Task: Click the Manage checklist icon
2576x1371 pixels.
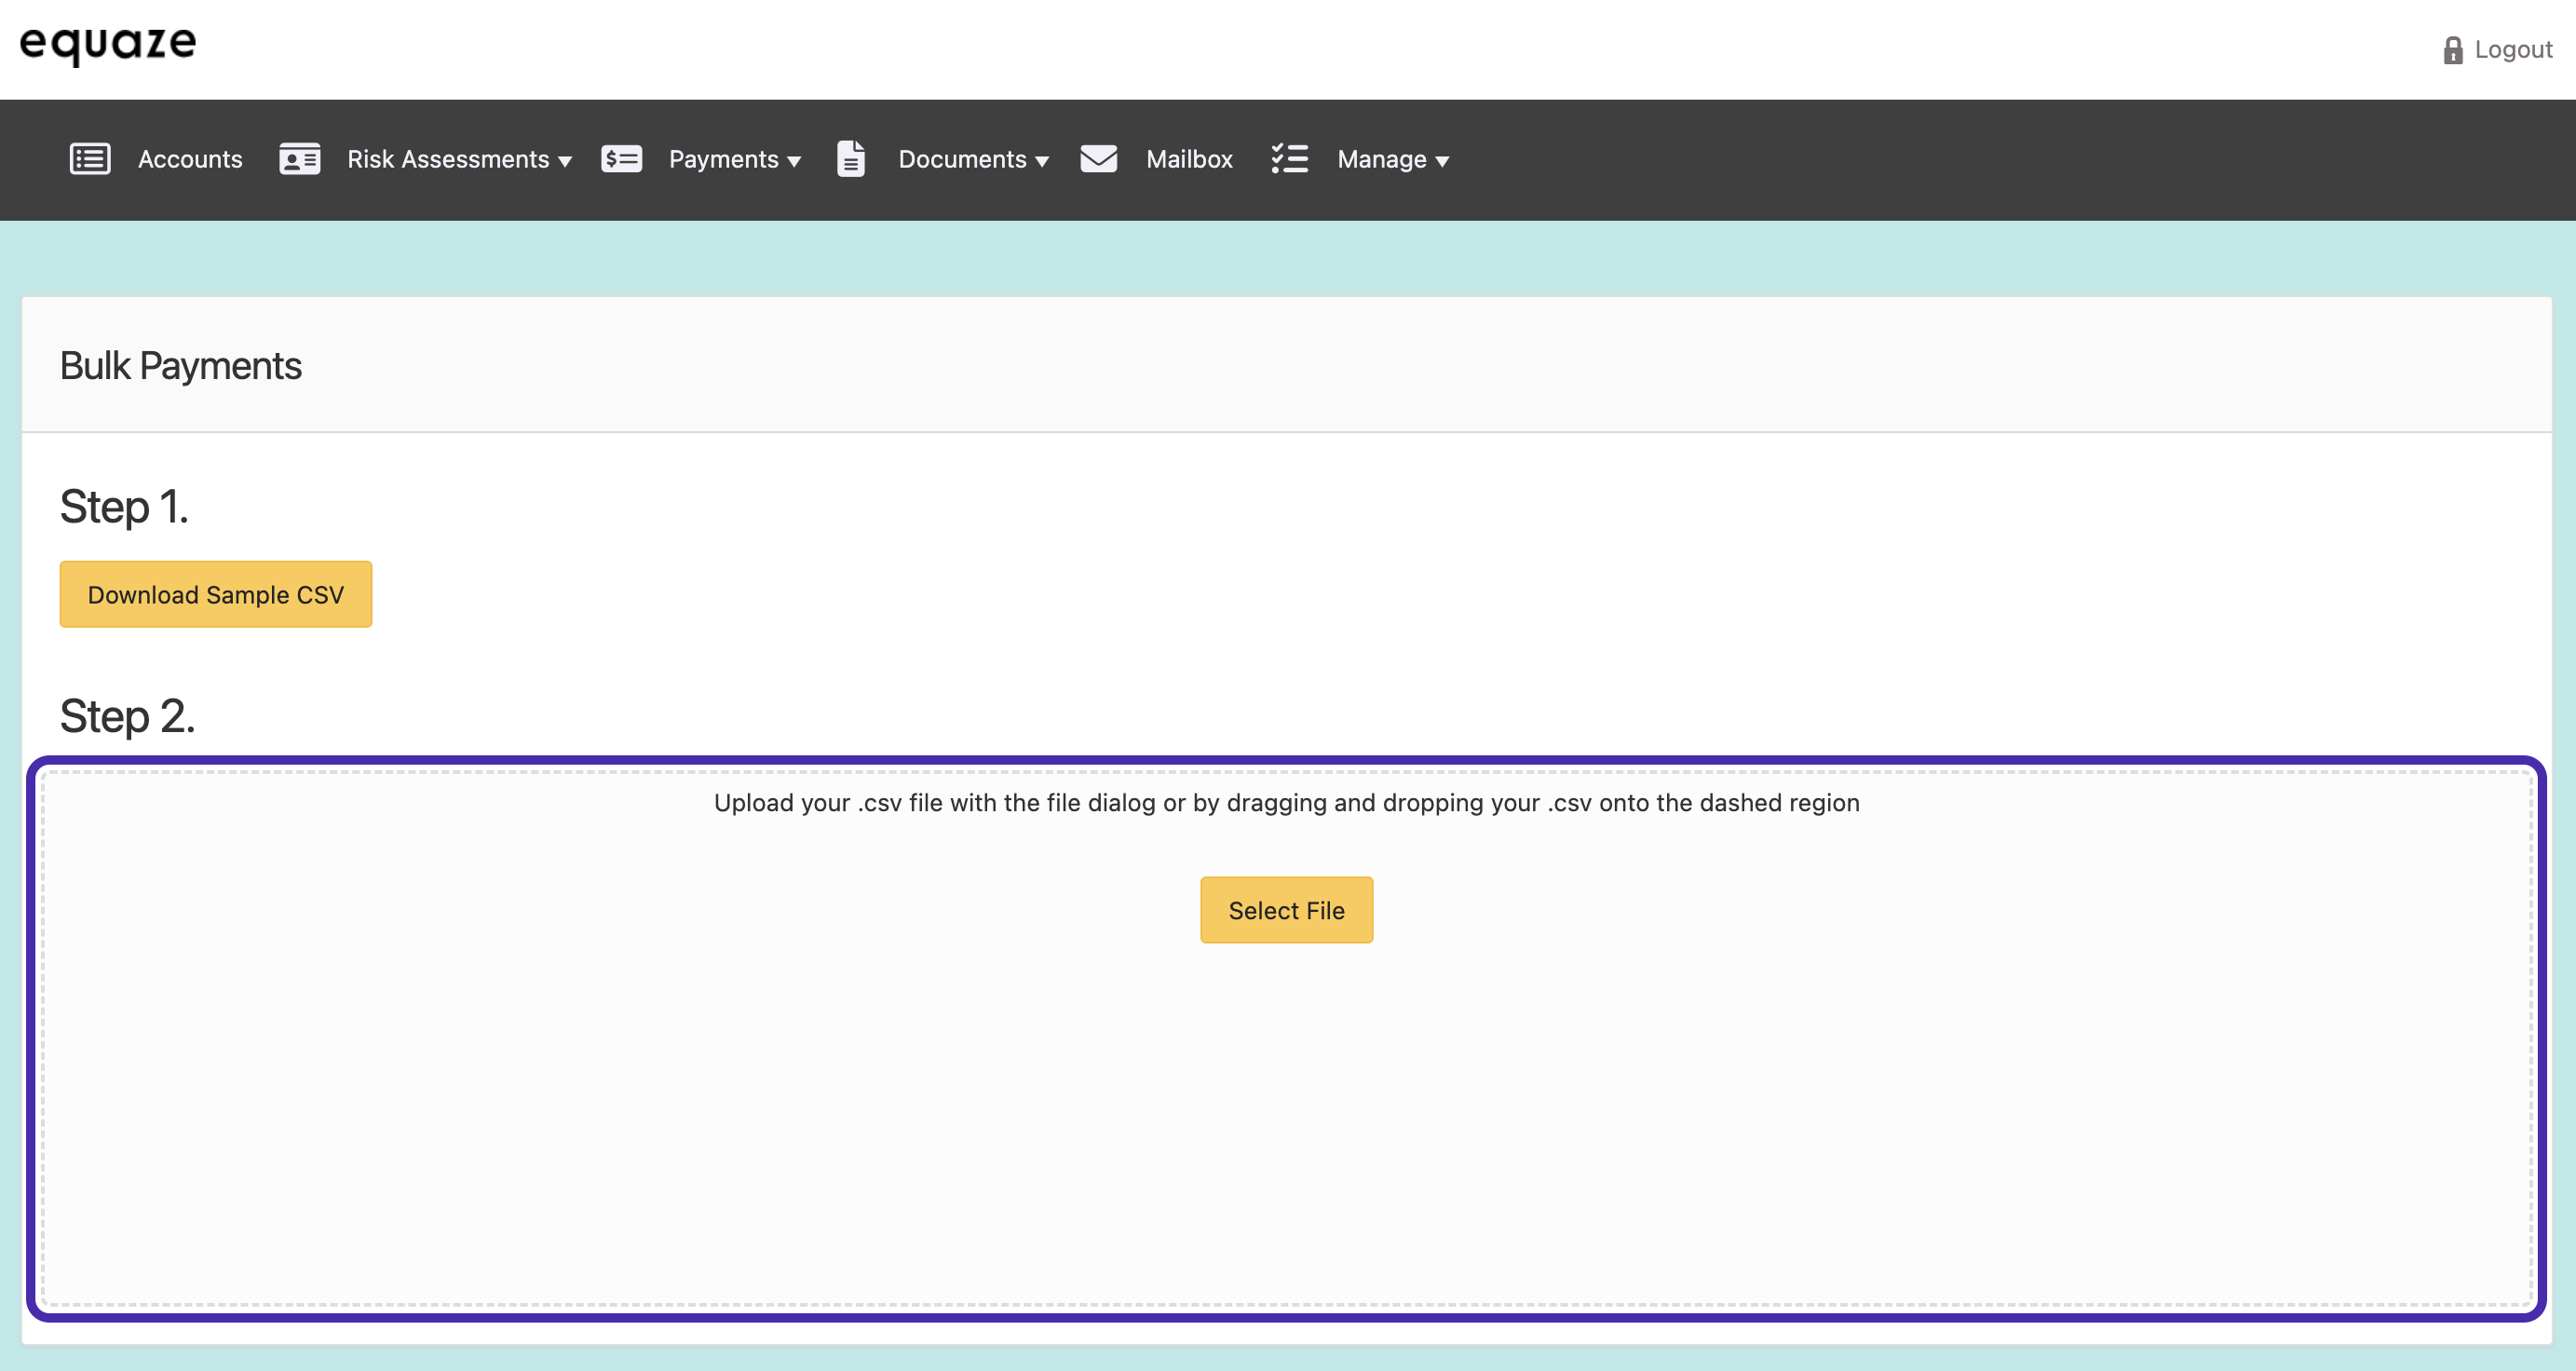Action: (1289, 159)
